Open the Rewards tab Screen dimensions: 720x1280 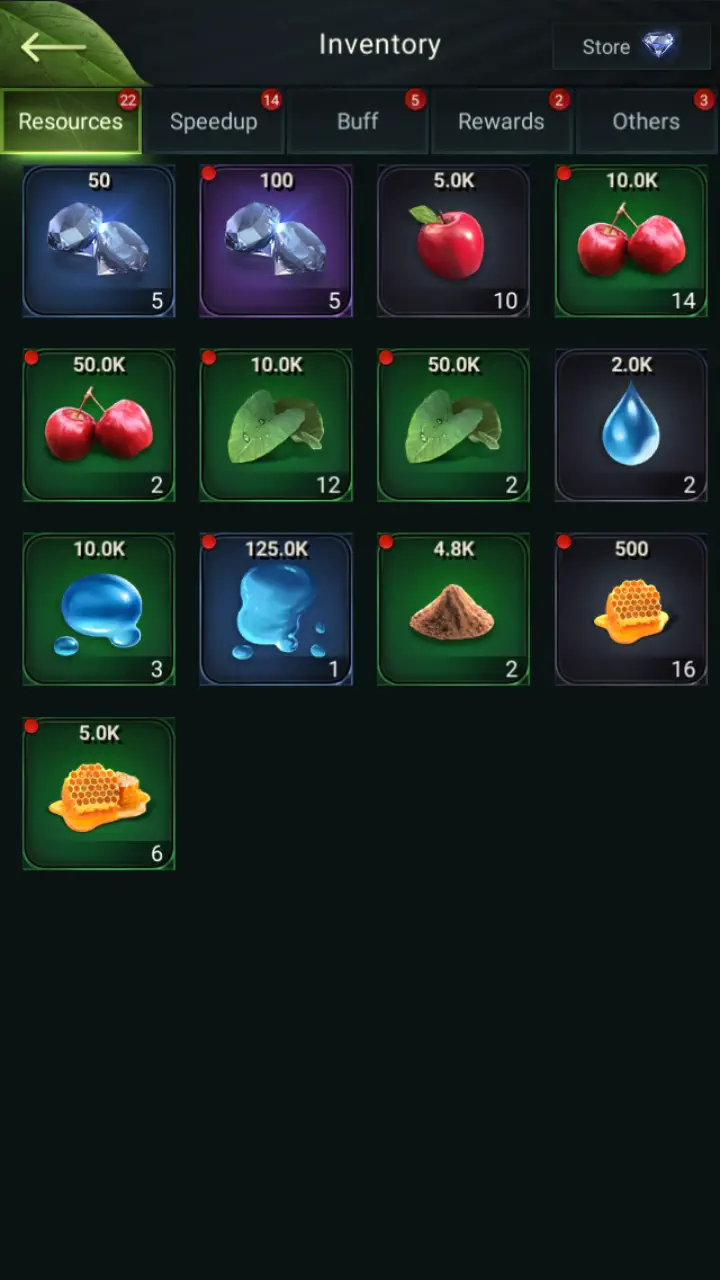click(x=501, y=121)
